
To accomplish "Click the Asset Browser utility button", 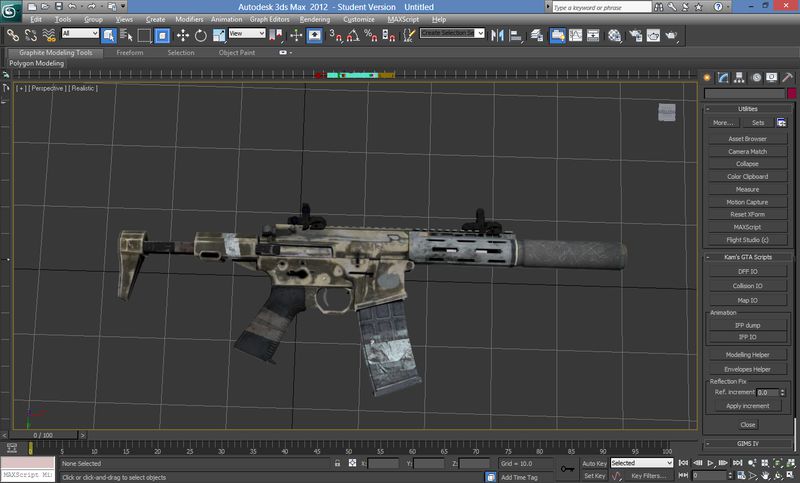I will pos(748,139).
